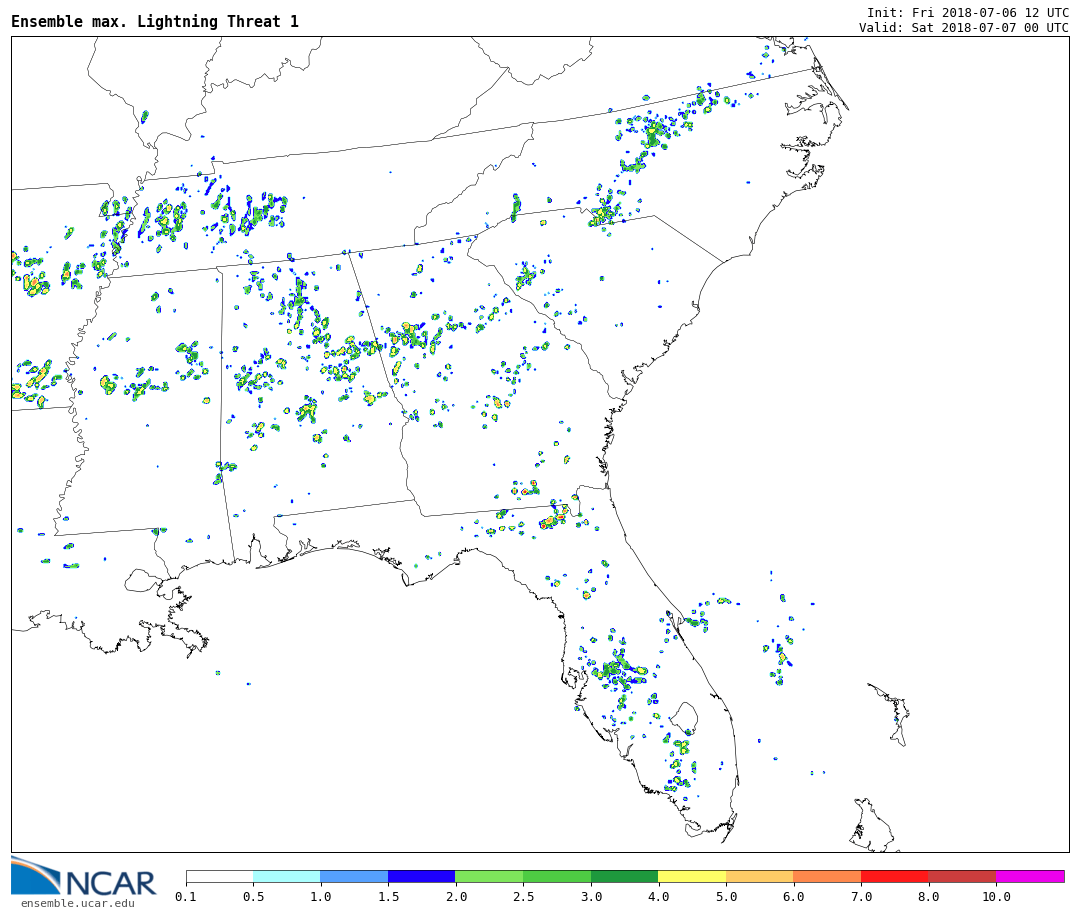This screenshot has height=915, width=1080.
Task: Click the light cyan 0.5–1.0 colorbar segment
Action: [287, 876]
